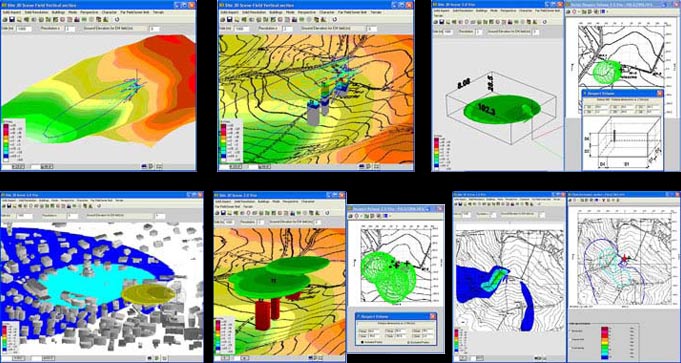Click the grey cylinder tower in the contour-map scene

pos(314,113)
